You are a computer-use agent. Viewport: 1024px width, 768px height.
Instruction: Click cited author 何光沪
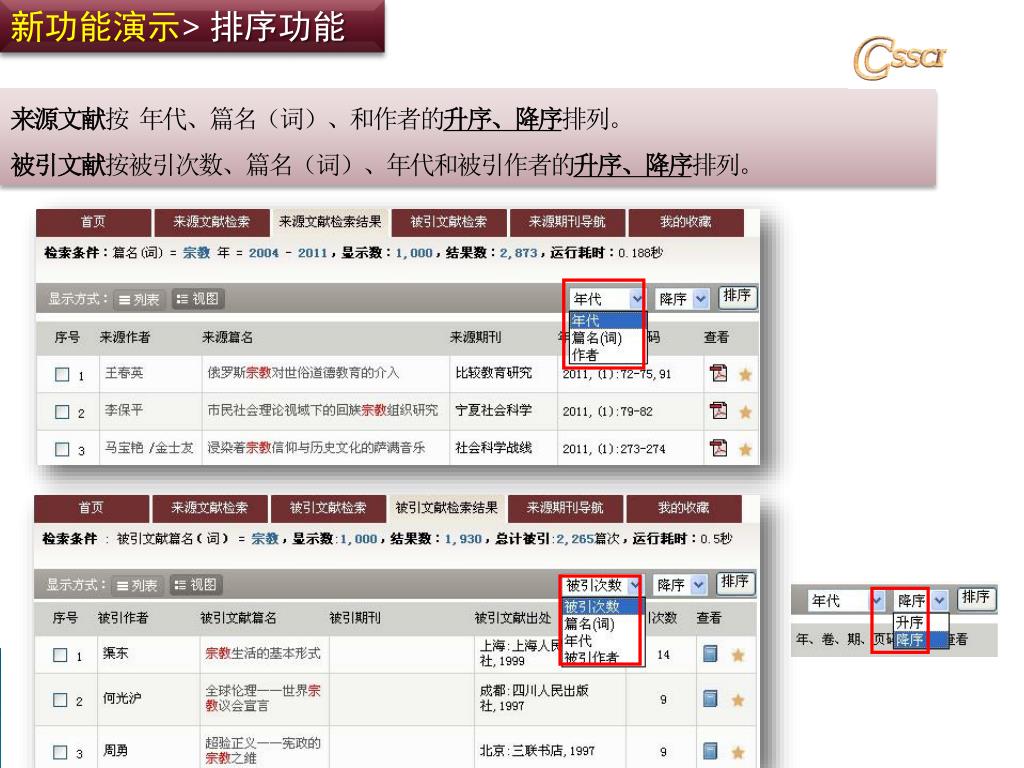(122, 698)
